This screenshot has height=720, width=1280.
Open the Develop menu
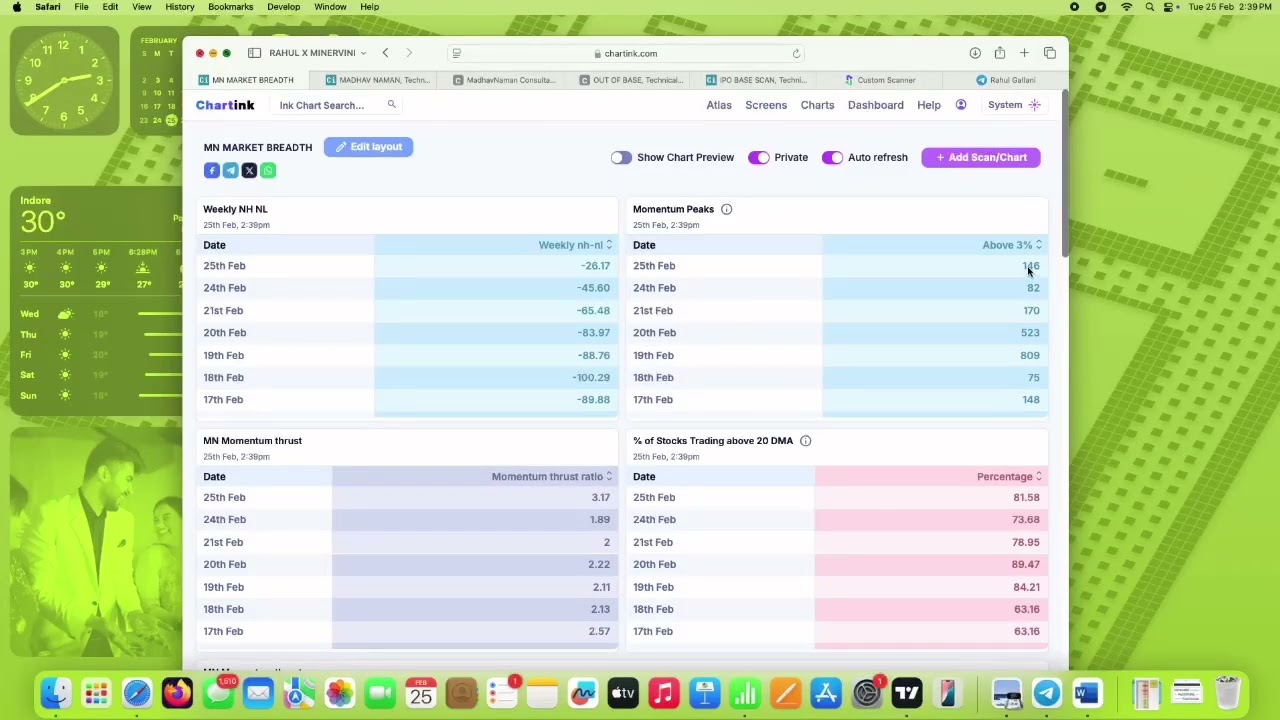[x=283, y=7]
